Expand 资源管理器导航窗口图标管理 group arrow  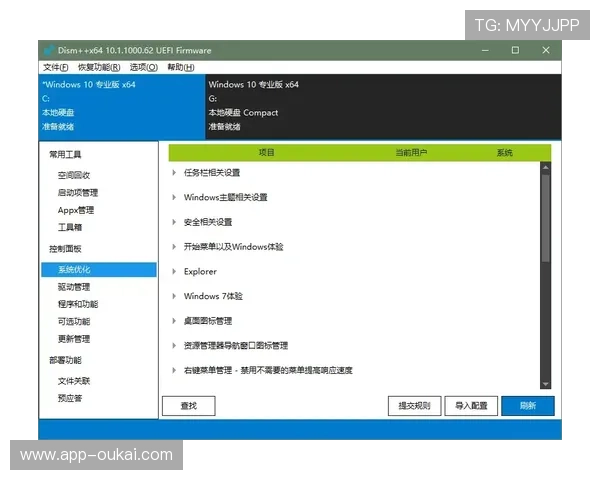174,346
